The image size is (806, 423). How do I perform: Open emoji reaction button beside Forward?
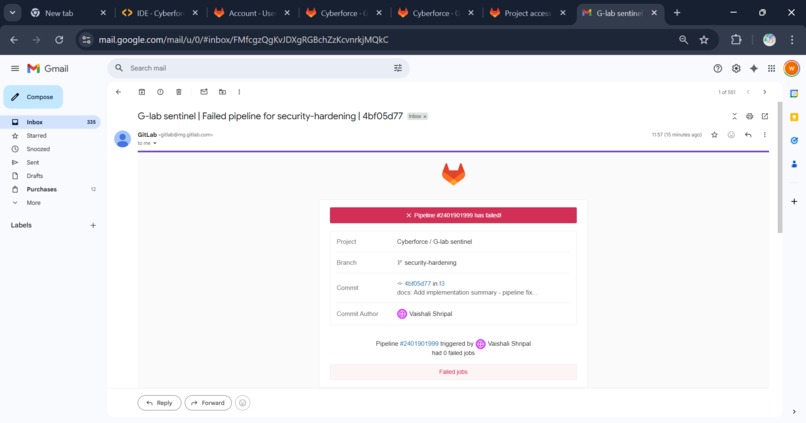[243, 403]
